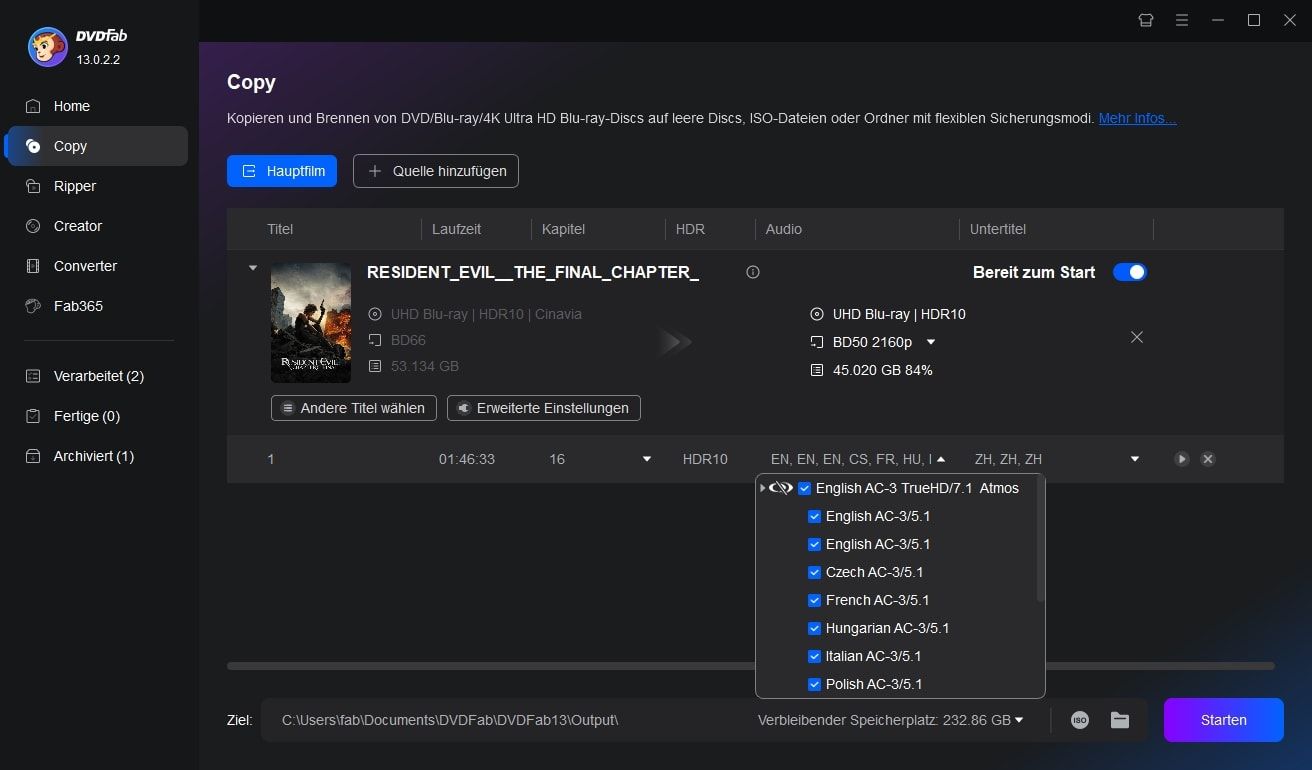Viewport: 1312px width, 770px height.
Task: Select folder output icon
Action: (x=1120, y=720)
